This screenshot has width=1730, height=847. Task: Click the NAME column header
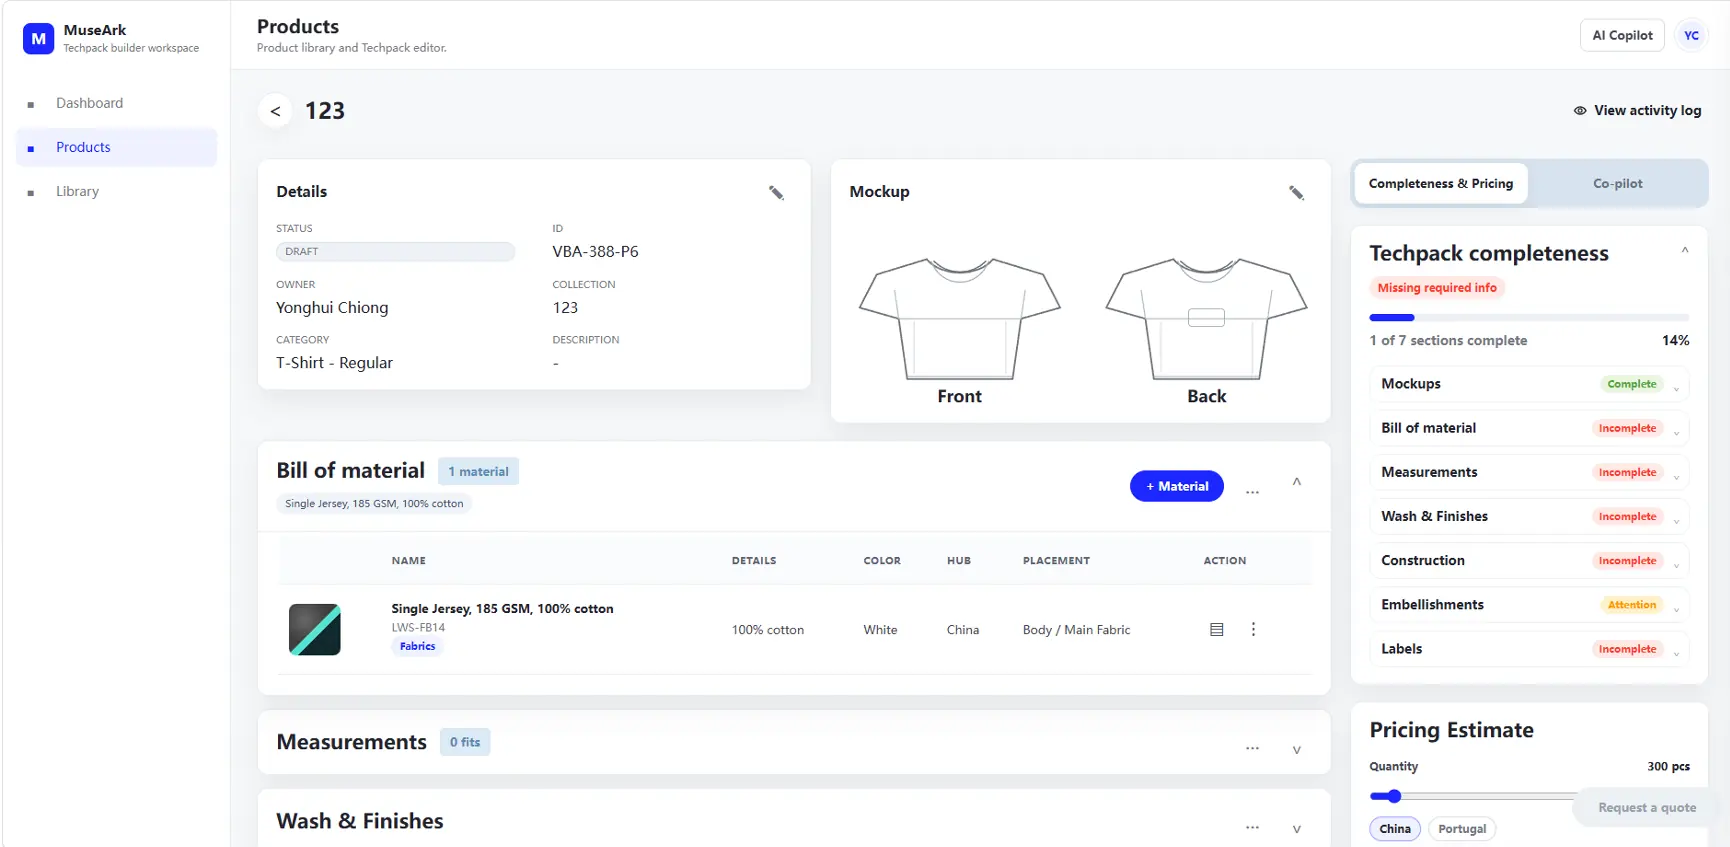(x=408, y=561)
